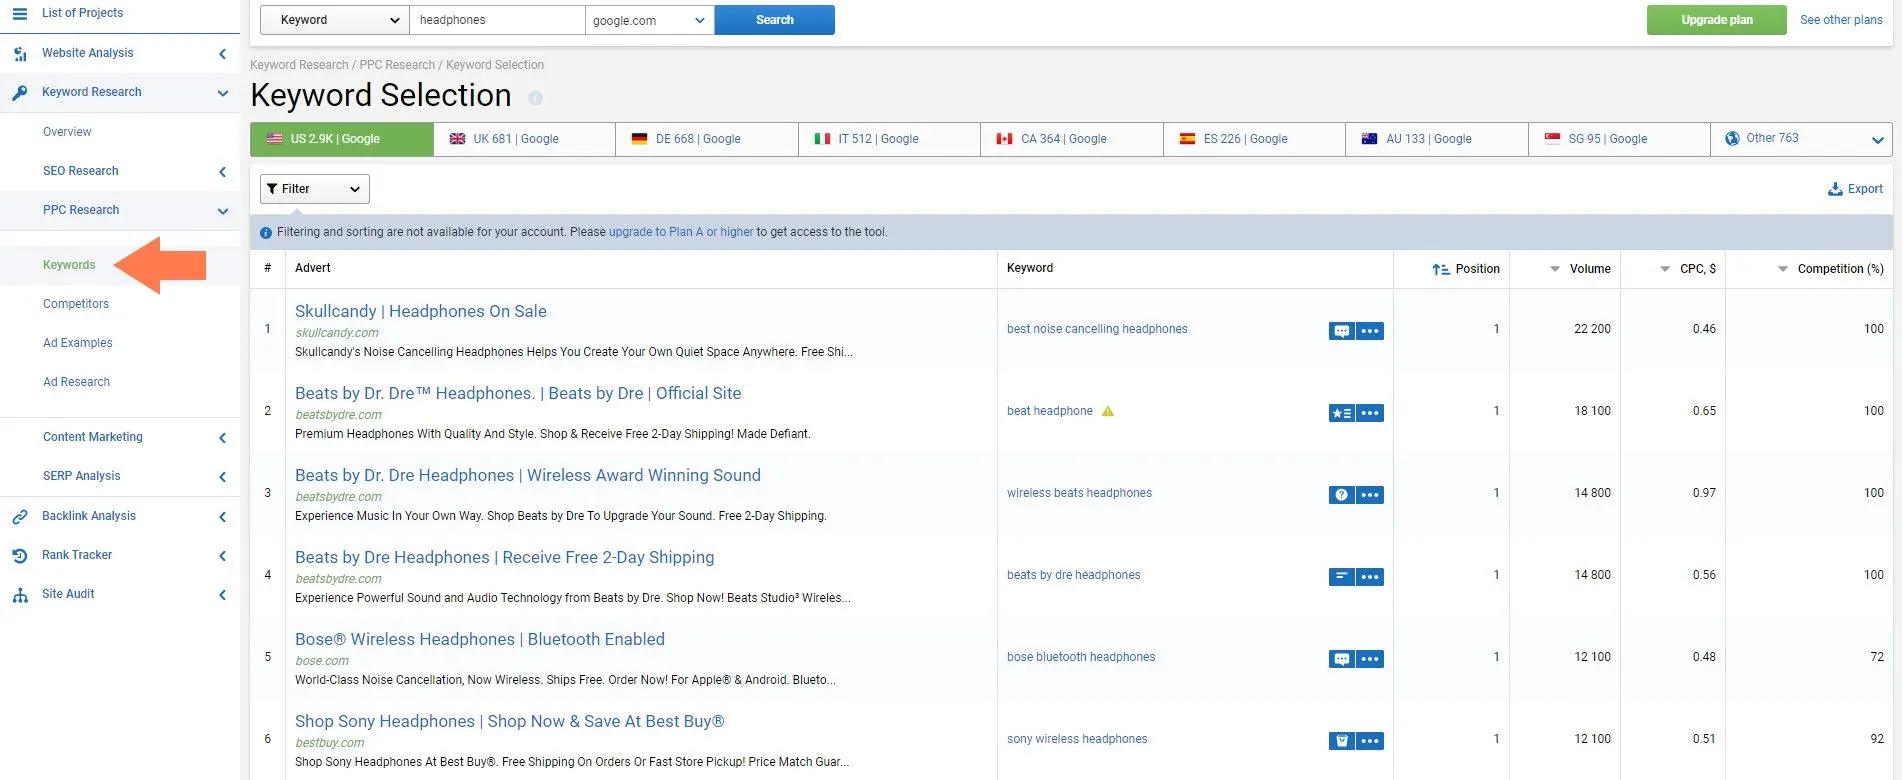Switch to SG 95 Google tab

(x=1620, y=139)
